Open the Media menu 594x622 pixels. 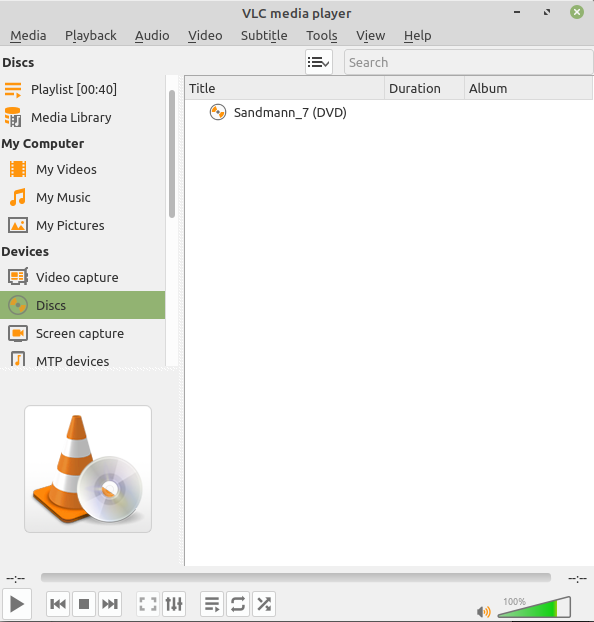28,36
